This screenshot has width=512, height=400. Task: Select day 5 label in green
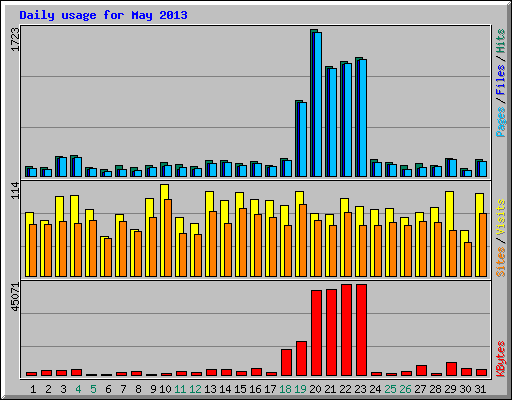click(93, 389)
